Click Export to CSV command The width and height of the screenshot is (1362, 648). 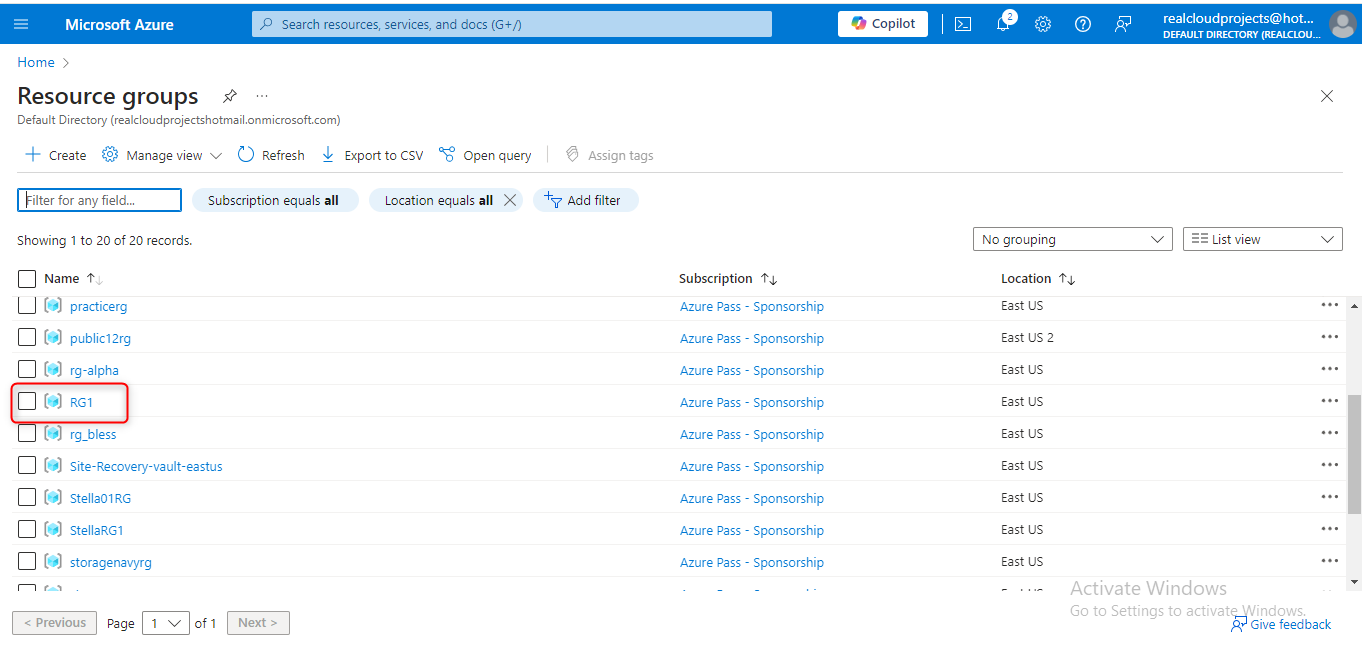pyautogui.click(x=372, y=155)
